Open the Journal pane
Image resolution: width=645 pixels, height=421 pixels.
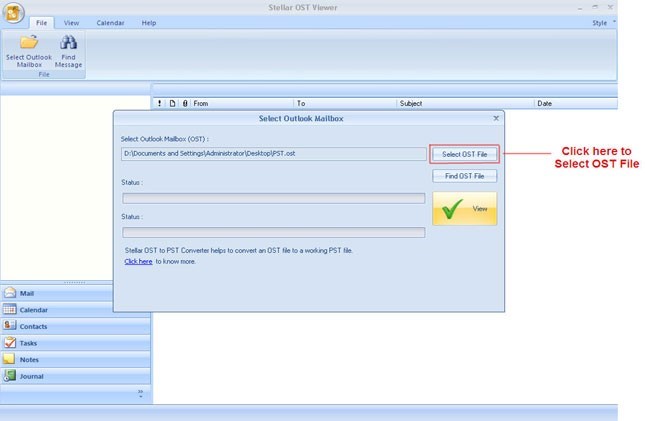(x=75, y=376)
